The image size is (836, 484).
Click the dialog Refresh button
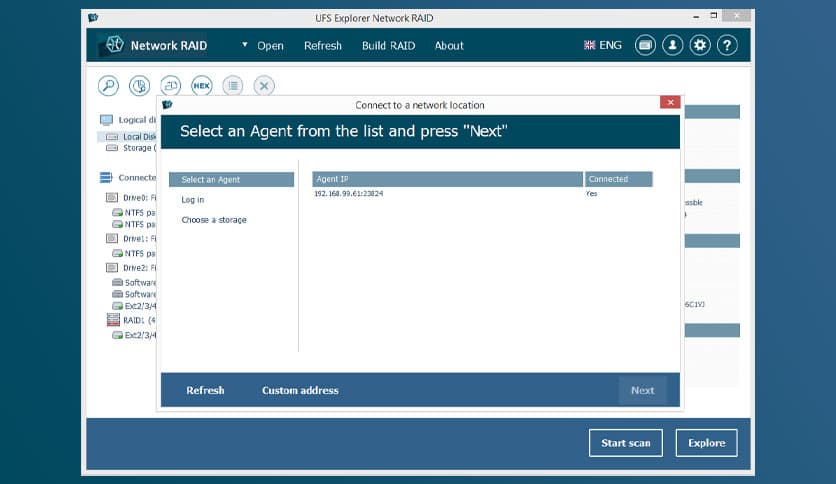(x=205, y=390)
